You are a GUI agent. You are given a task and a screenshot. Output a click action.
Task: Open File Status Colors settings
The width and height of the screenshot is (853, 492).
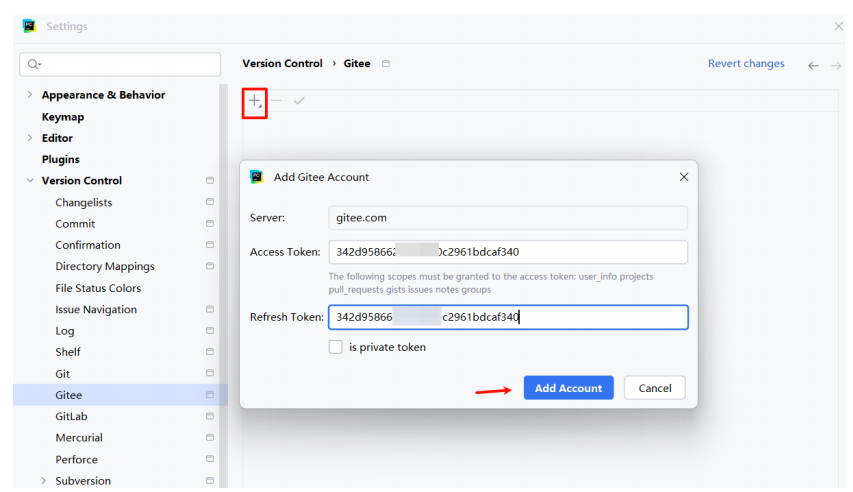(x=98, y=288)
